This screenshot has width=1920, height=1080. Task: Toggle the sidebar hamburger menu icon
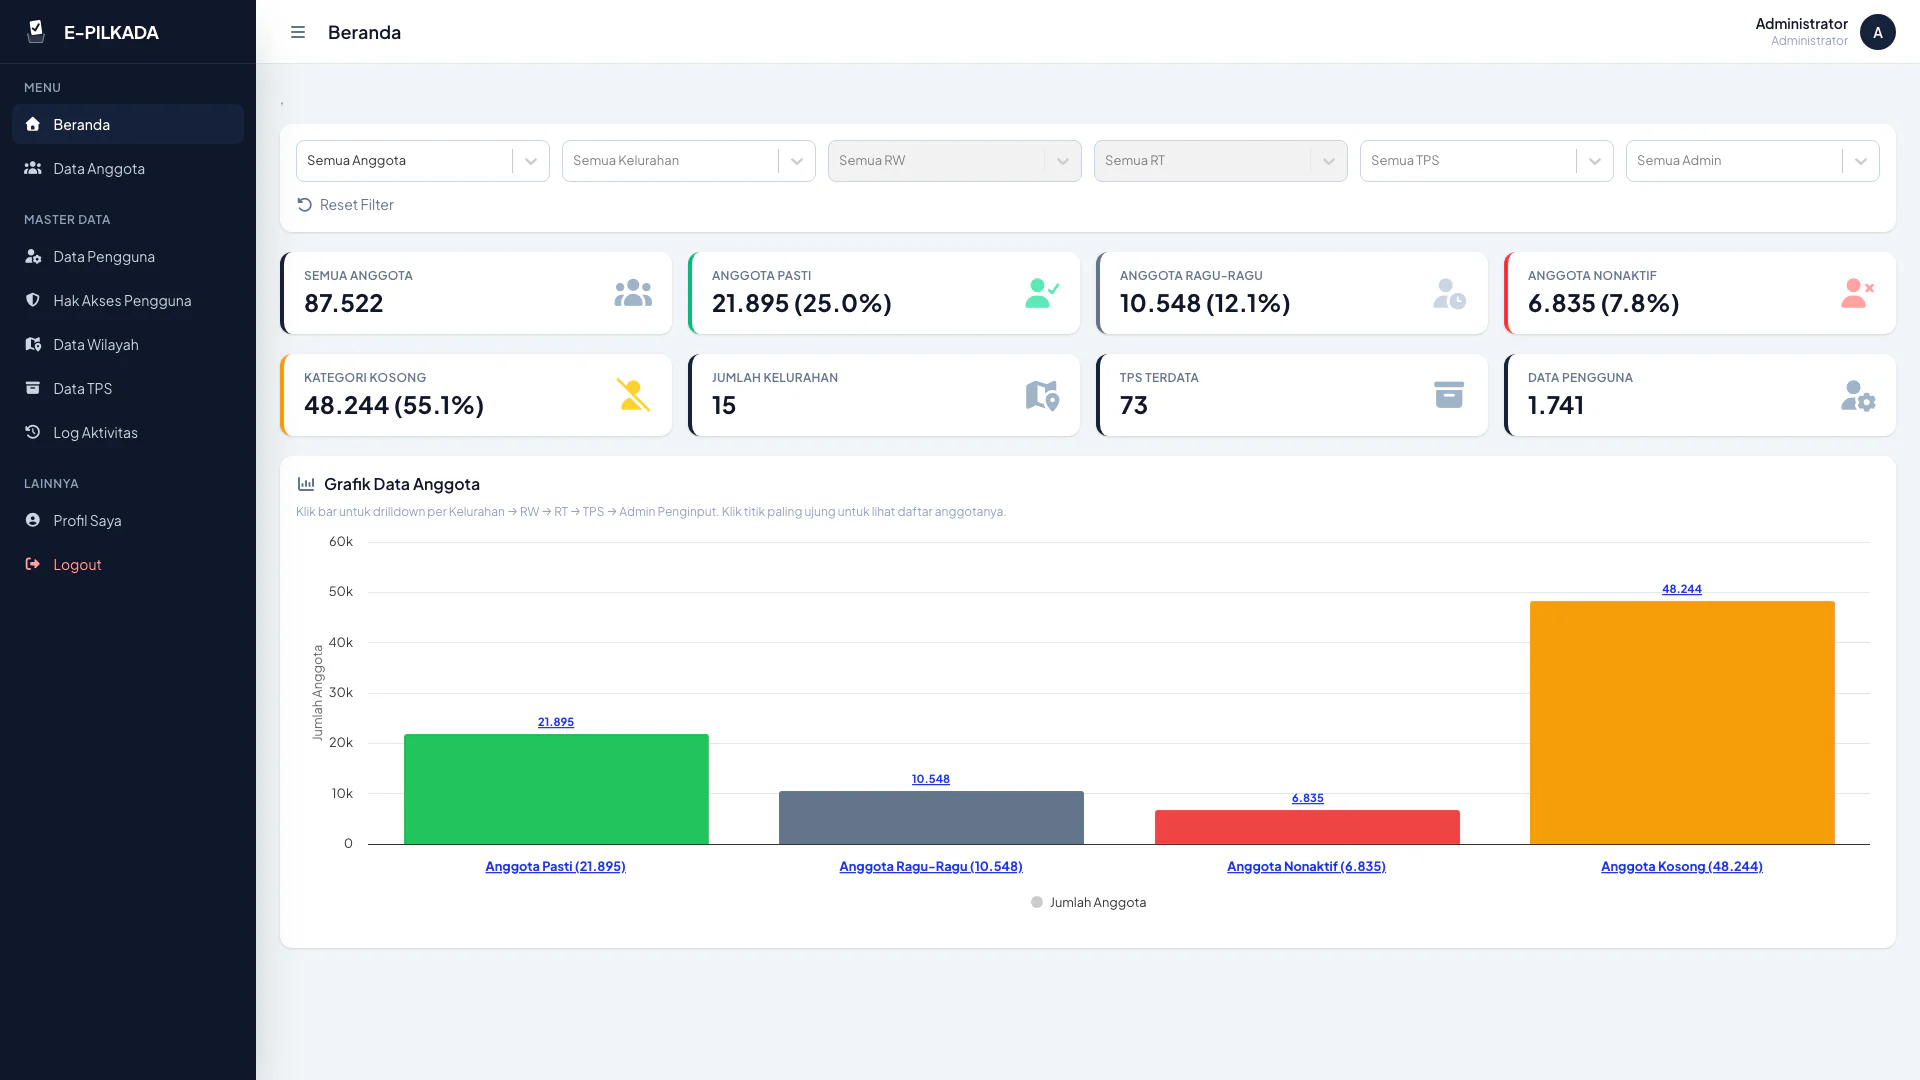click(x=298, y=32)
